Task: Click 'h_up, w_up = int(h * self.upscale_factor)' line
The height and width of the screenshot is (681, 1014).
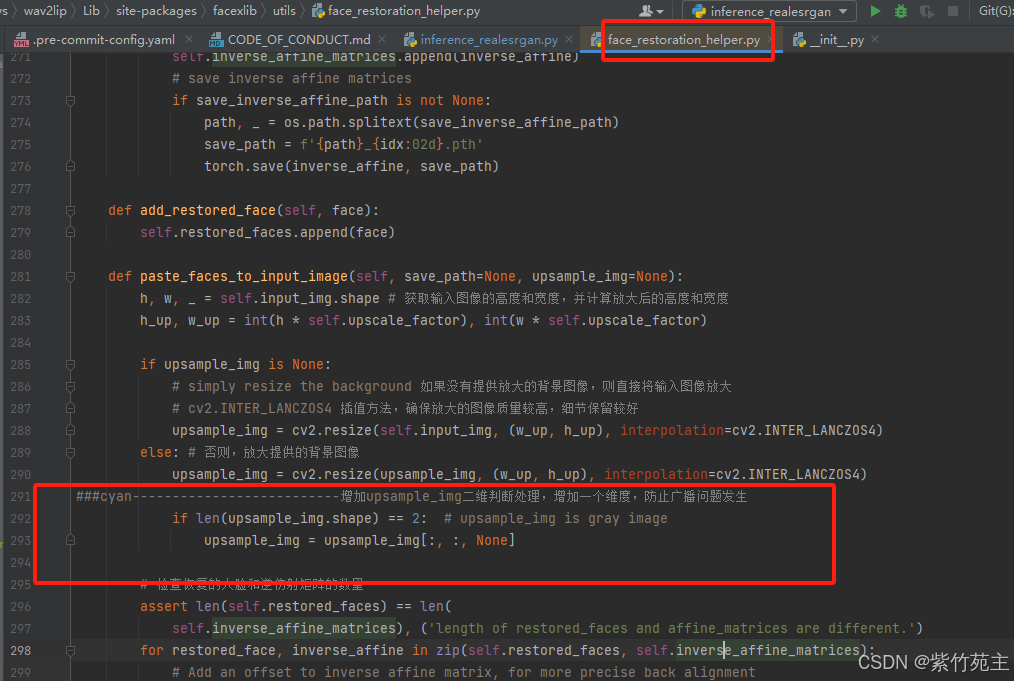Action: [x=424, y=320]
